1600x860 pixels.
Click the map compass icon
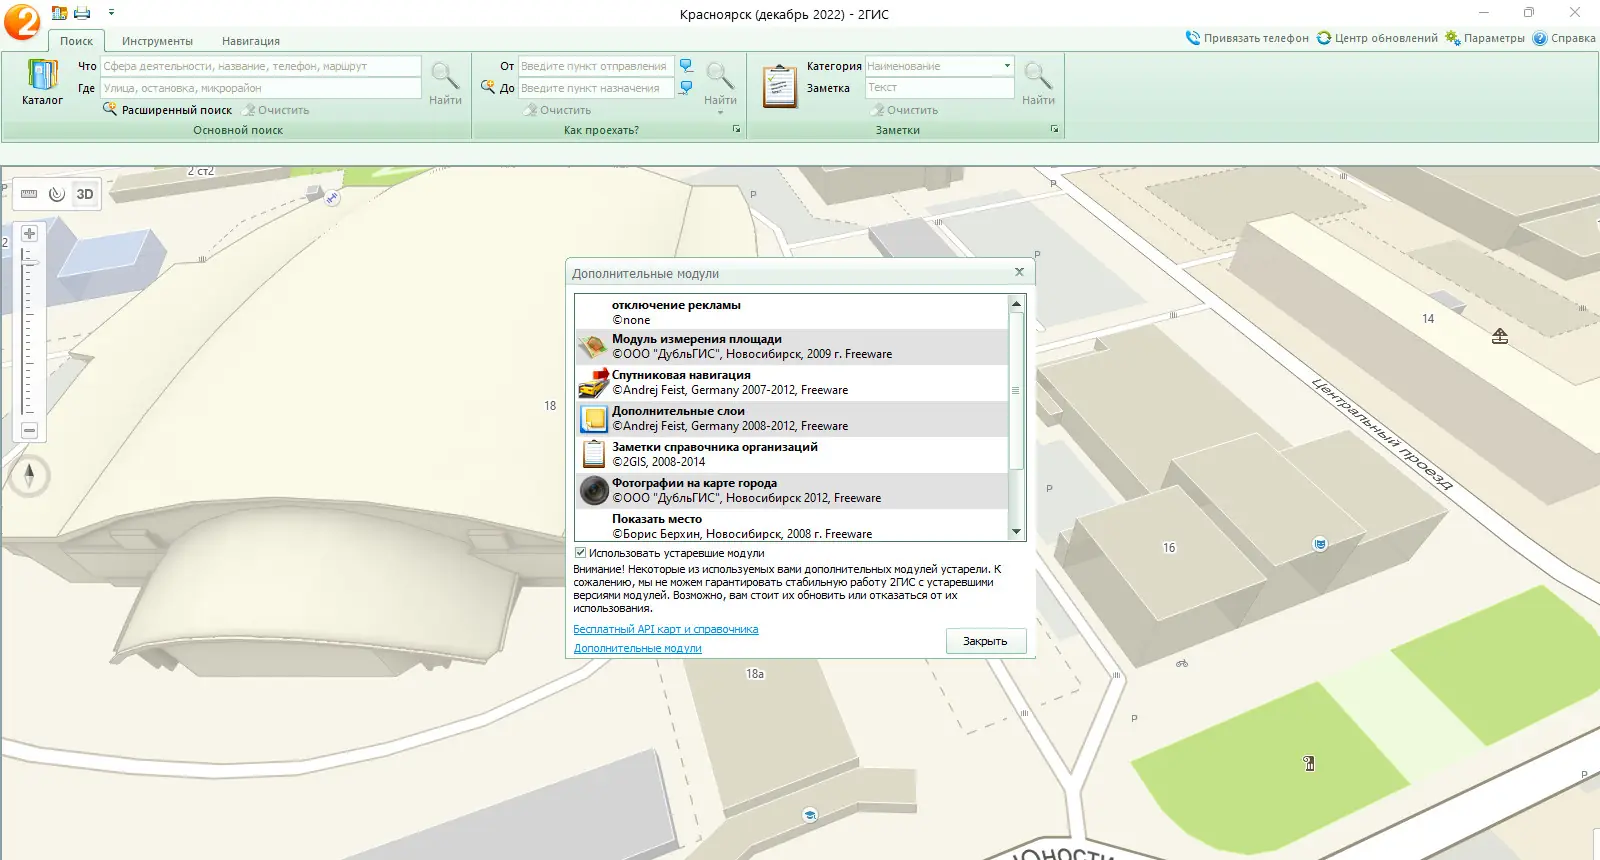click(29, 475)
